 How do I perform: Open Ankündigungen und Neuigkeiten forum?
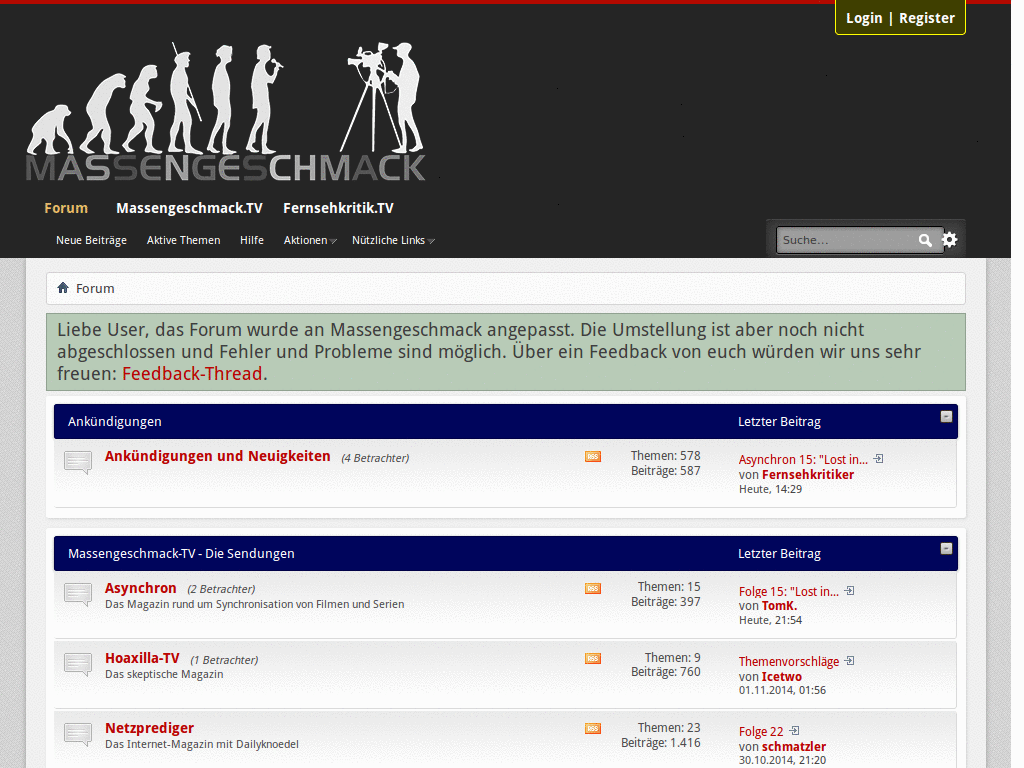217,456
